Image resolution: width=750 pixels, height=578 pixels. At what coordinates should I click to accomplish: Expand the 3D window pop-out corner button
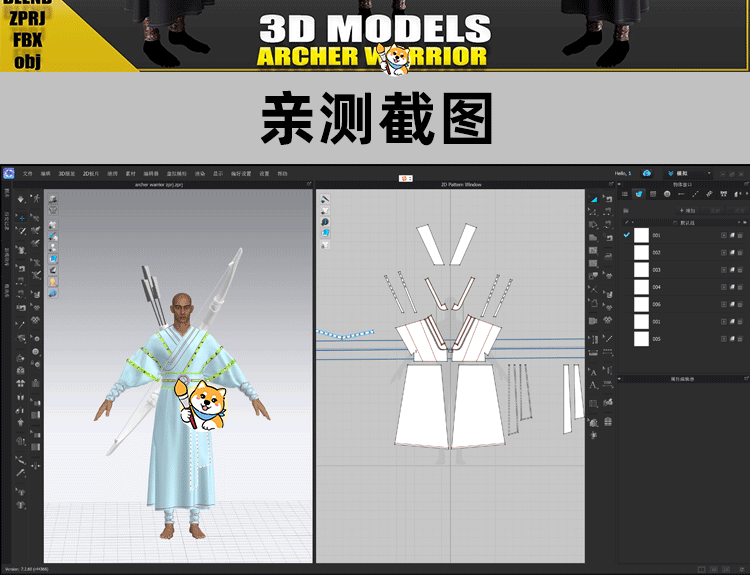tap(307, 185)
